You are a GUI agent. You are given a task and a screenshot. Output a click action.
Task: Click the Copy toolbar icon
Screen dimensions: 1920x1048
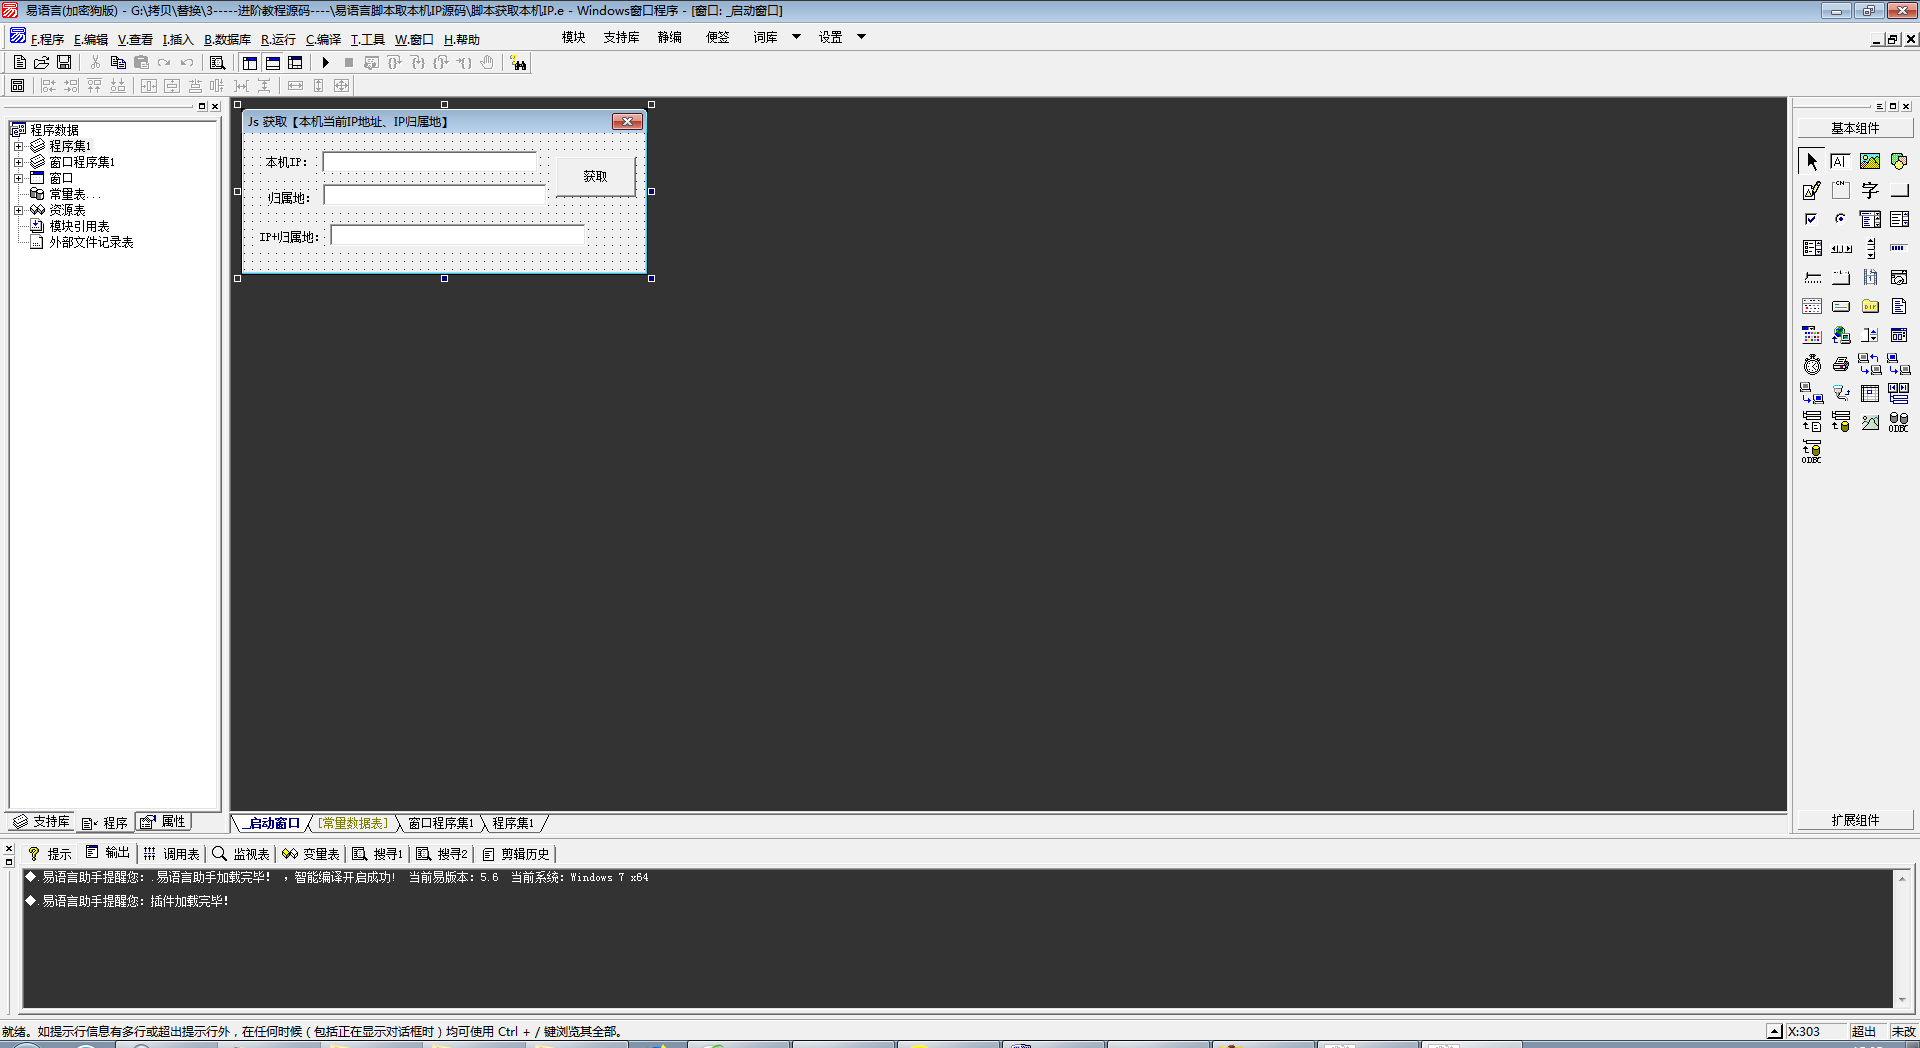(x=118, y=62)
